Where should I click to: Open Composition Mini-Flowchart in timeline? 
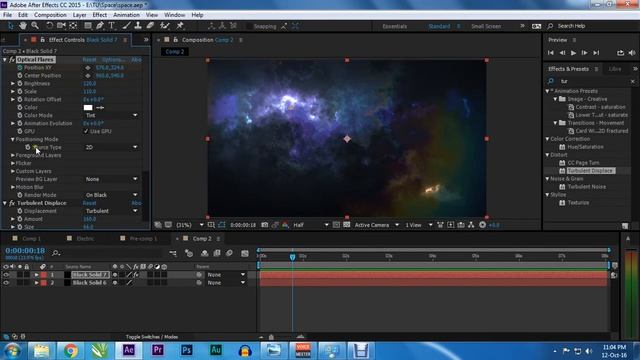pos(173,253)
